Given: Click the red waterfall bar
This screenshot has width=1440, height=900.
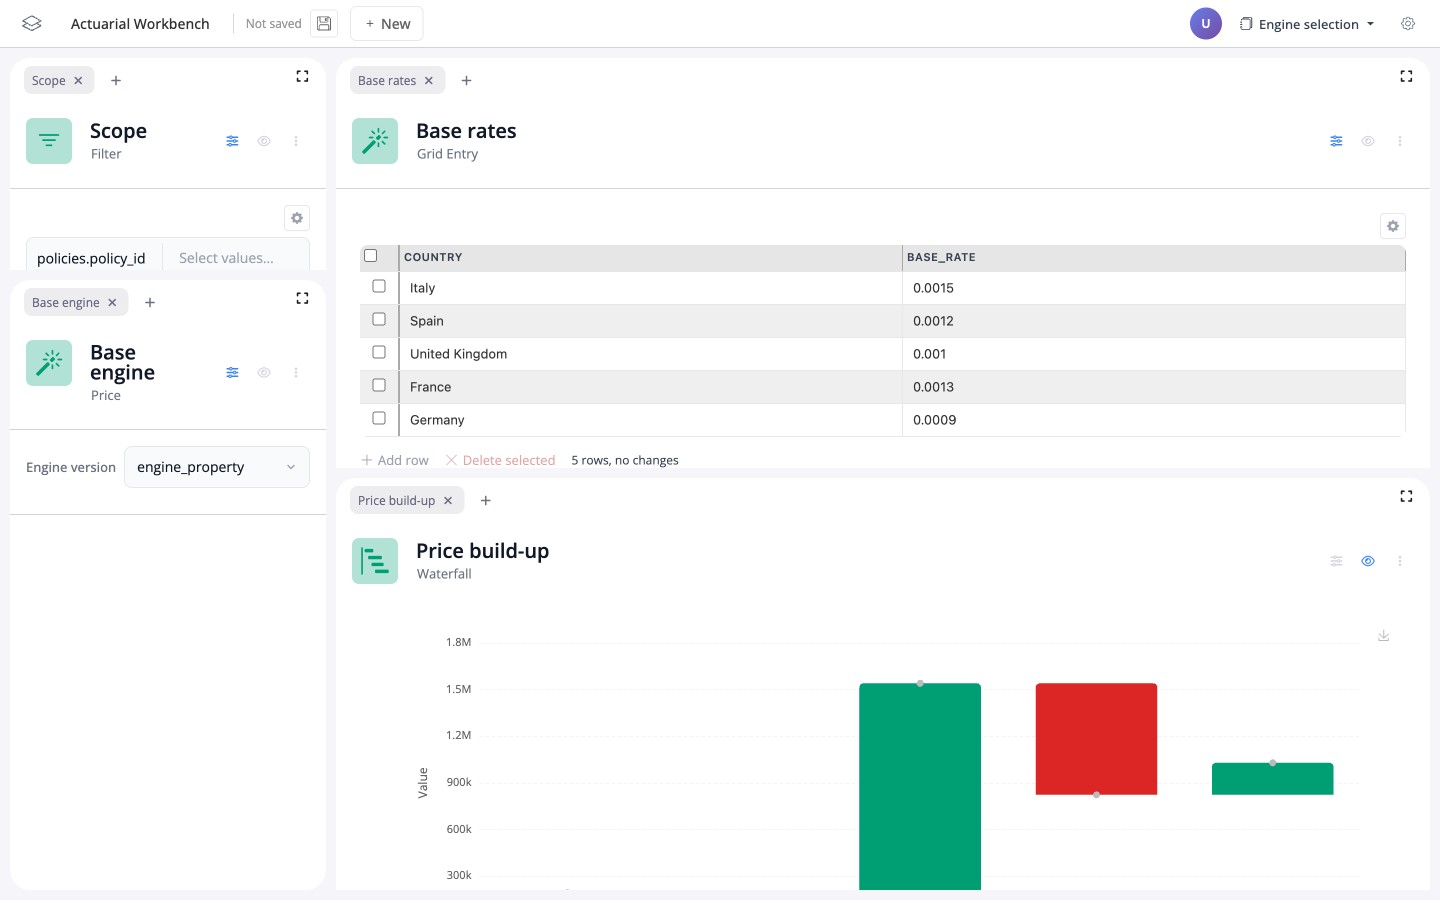Looking at the screenshot, I should pos(1096,739).
